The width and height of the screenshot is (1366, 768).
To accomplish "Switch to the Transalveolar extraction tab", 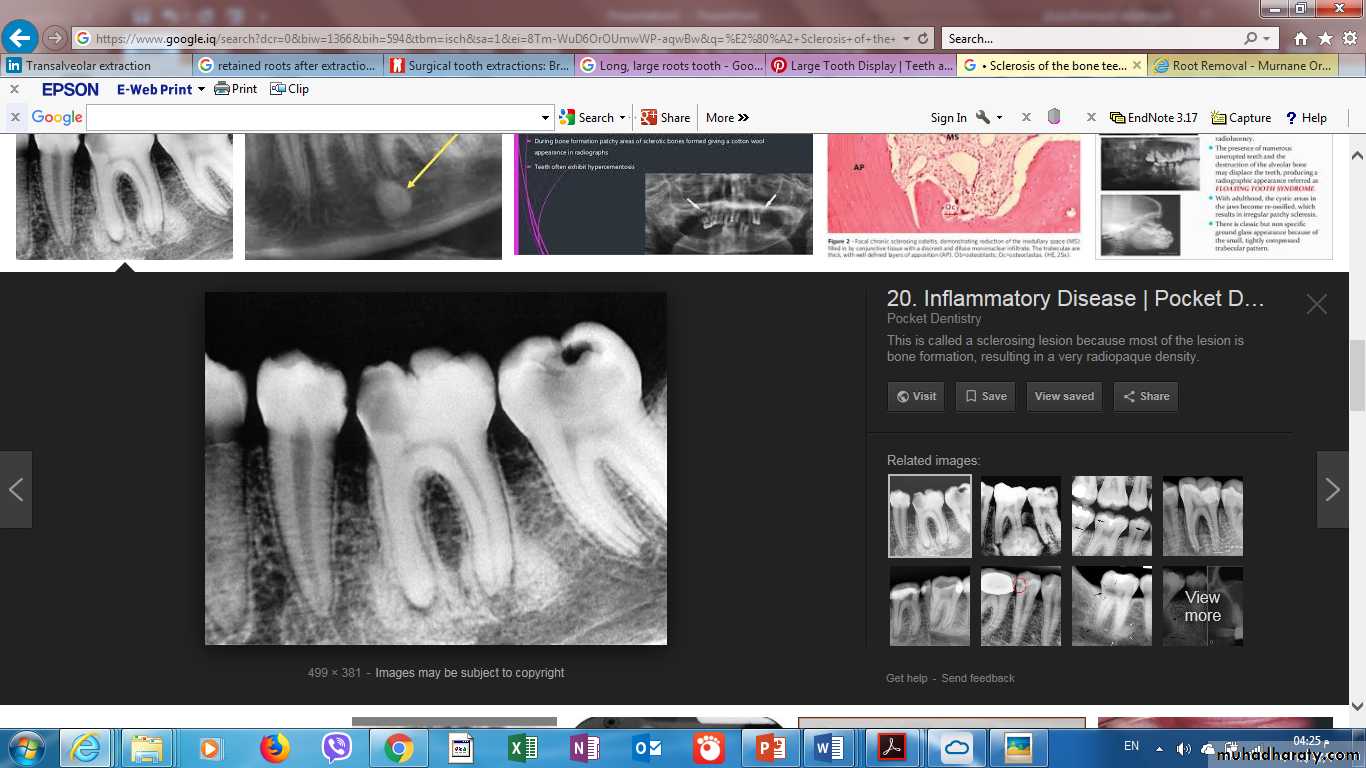I will point(88,65).
